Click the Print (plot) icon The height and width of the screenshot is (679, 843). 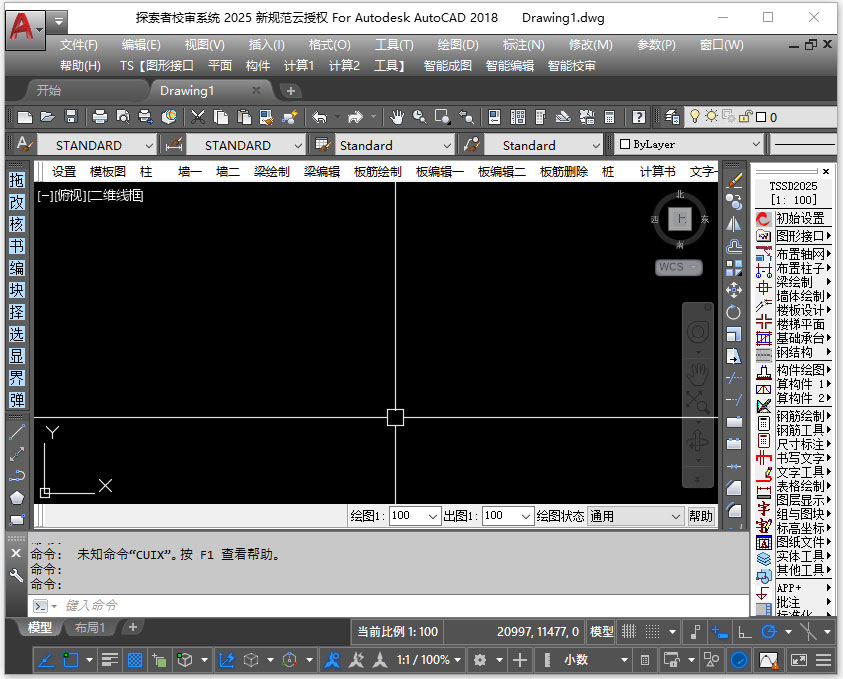click(99, 117)
